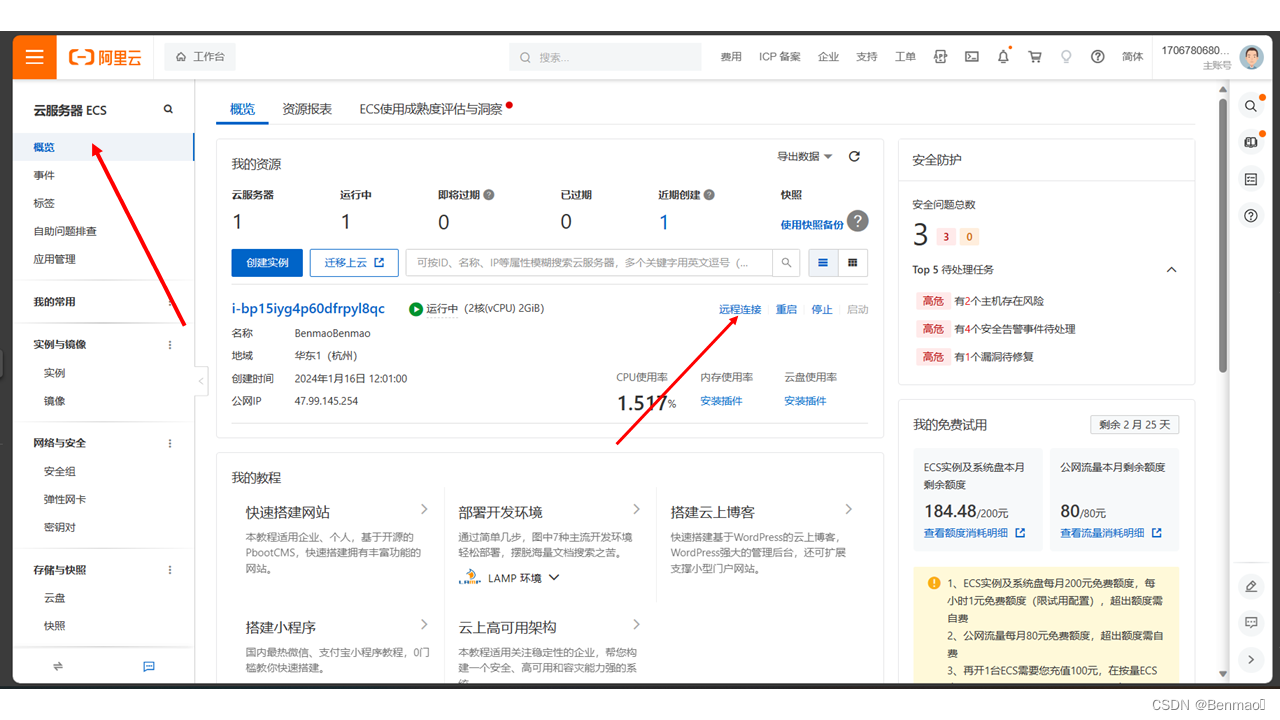Click help icon next to 即将过期
The image size is (1280, 720).
tap(489, 195)
